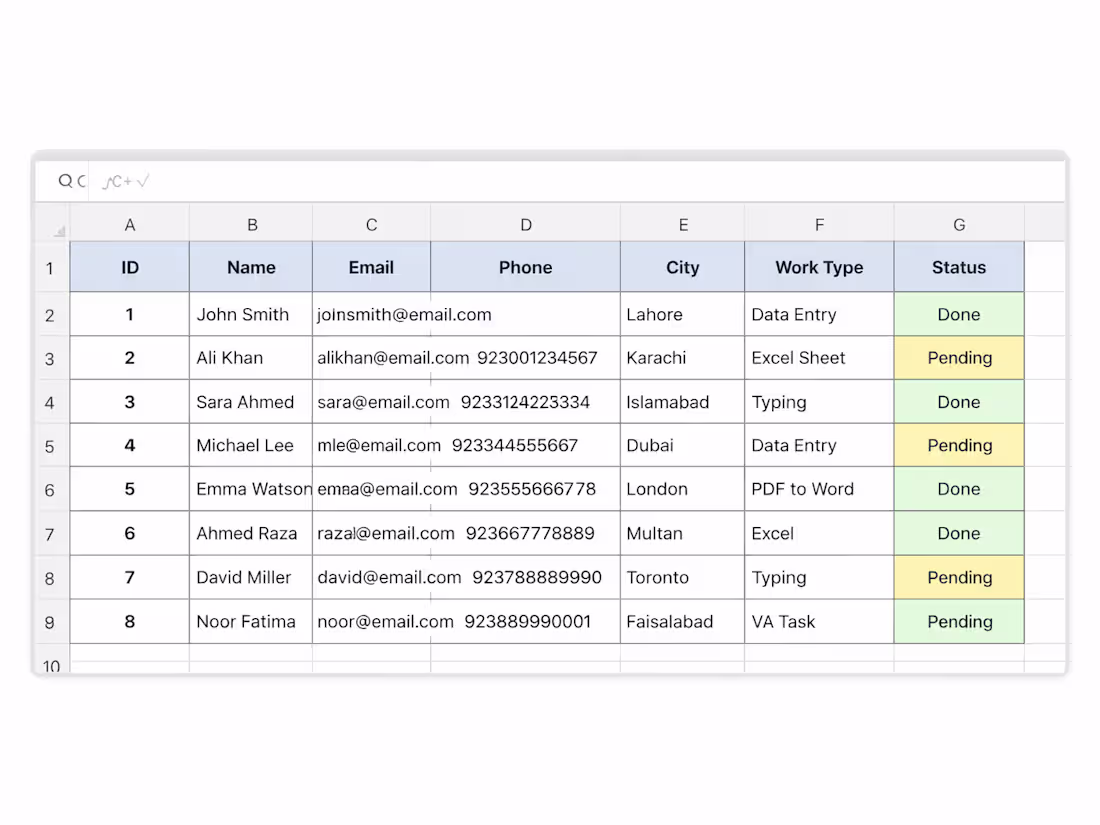
Task: Select Noor Fatima's green "Pending" status cell
Action: 959,622
